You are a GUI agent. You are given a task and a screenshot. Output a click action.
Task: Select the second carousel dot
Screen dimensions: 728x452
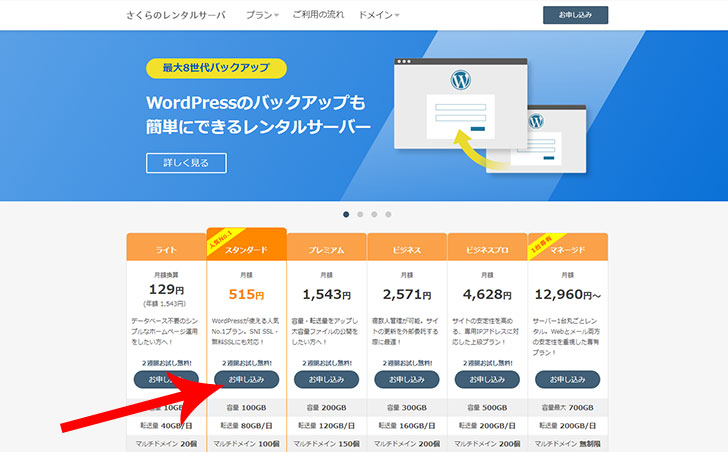pyautogui.click(x=360, y=214)
